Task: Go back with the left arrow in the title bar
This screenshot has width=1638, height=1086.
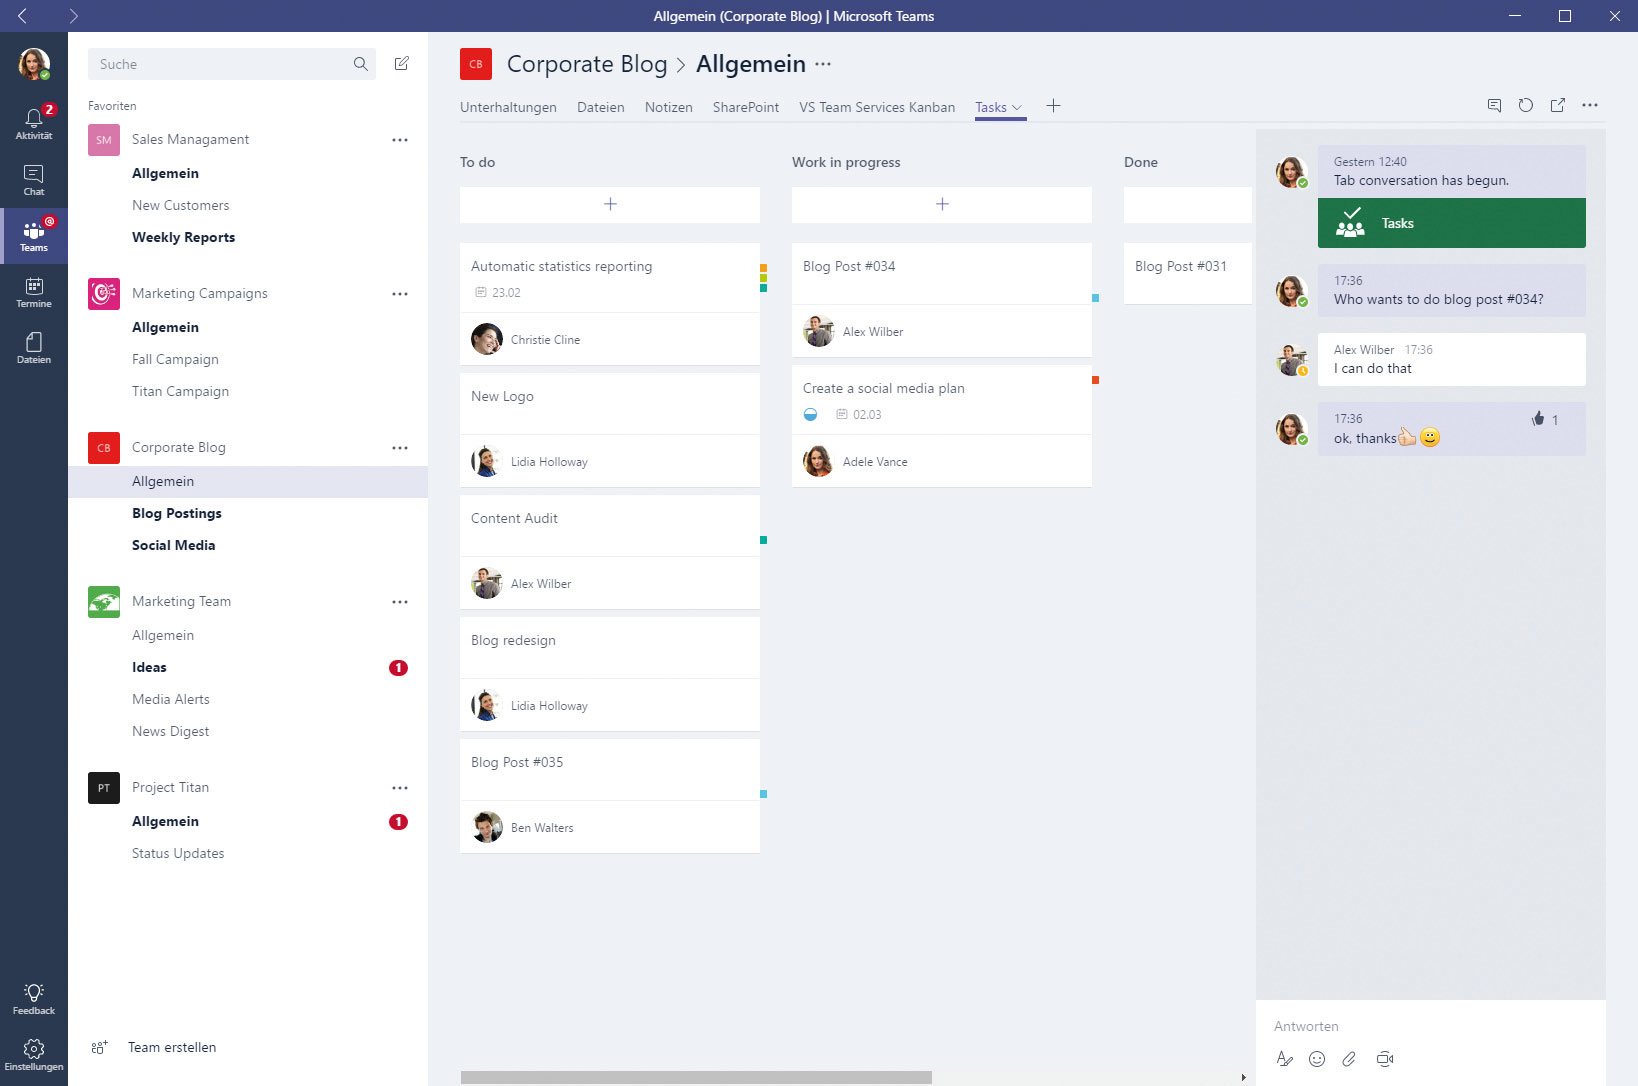Action: pyautogui.click(x=22, y=16)
